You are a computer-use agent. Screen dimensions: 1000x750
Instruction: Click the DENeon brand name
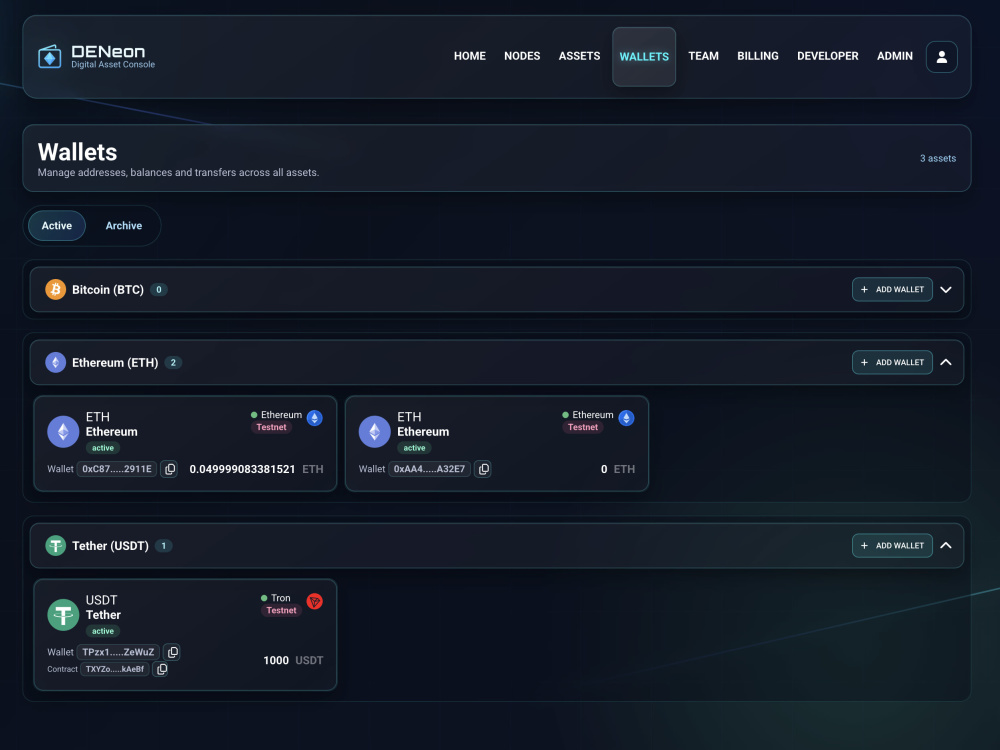click(108, 52)
